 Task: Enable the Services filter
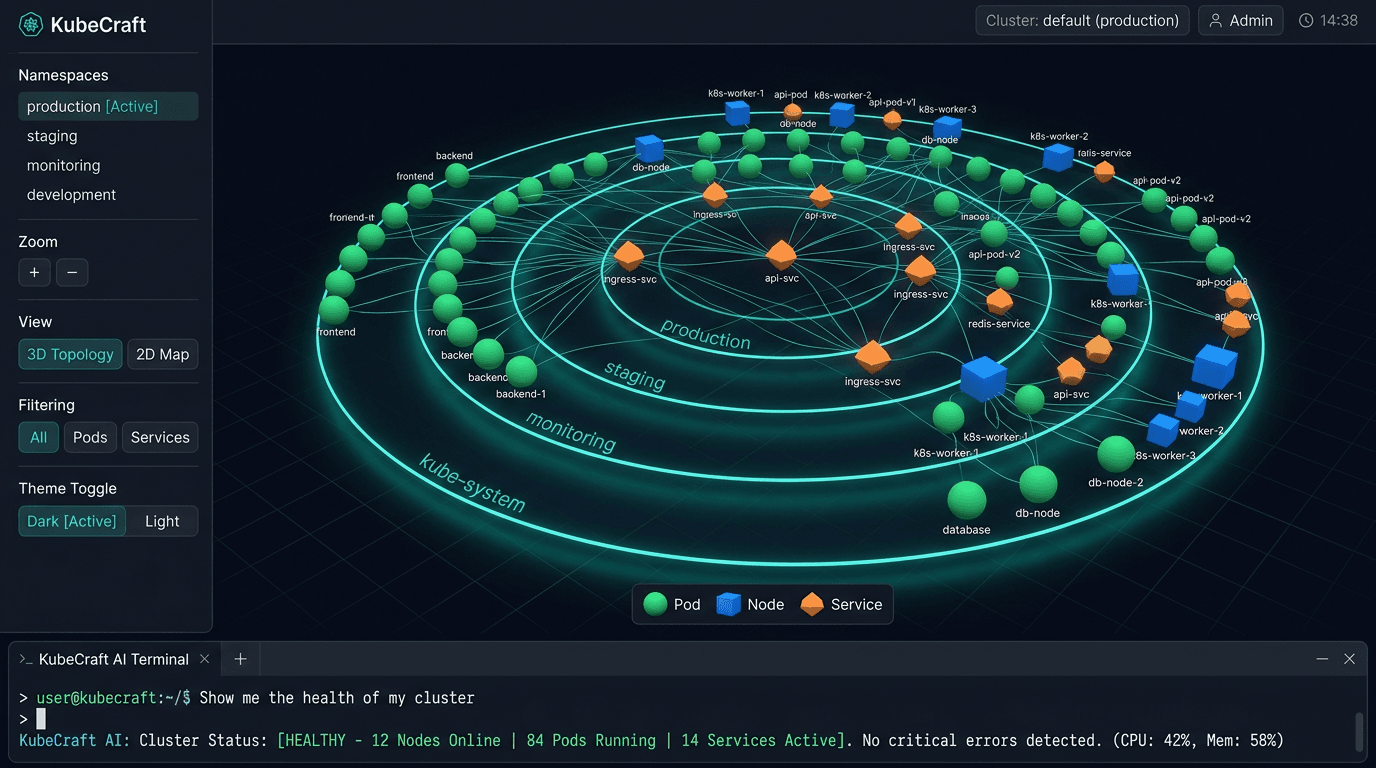coord(159,437)
